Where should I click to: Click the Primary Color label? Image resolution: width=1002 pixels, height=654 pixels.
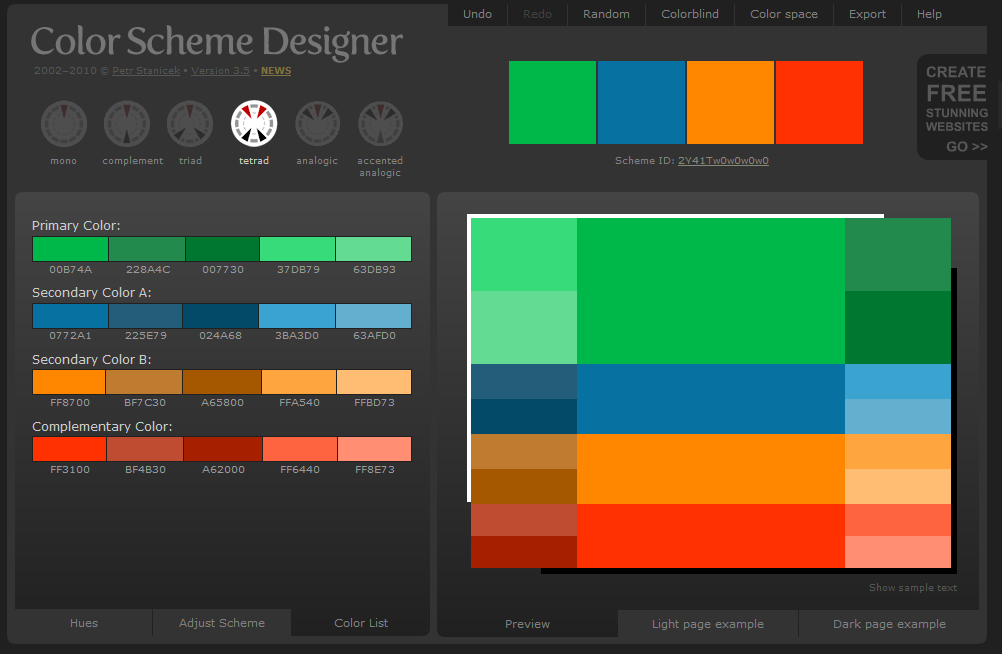(76, 226)
